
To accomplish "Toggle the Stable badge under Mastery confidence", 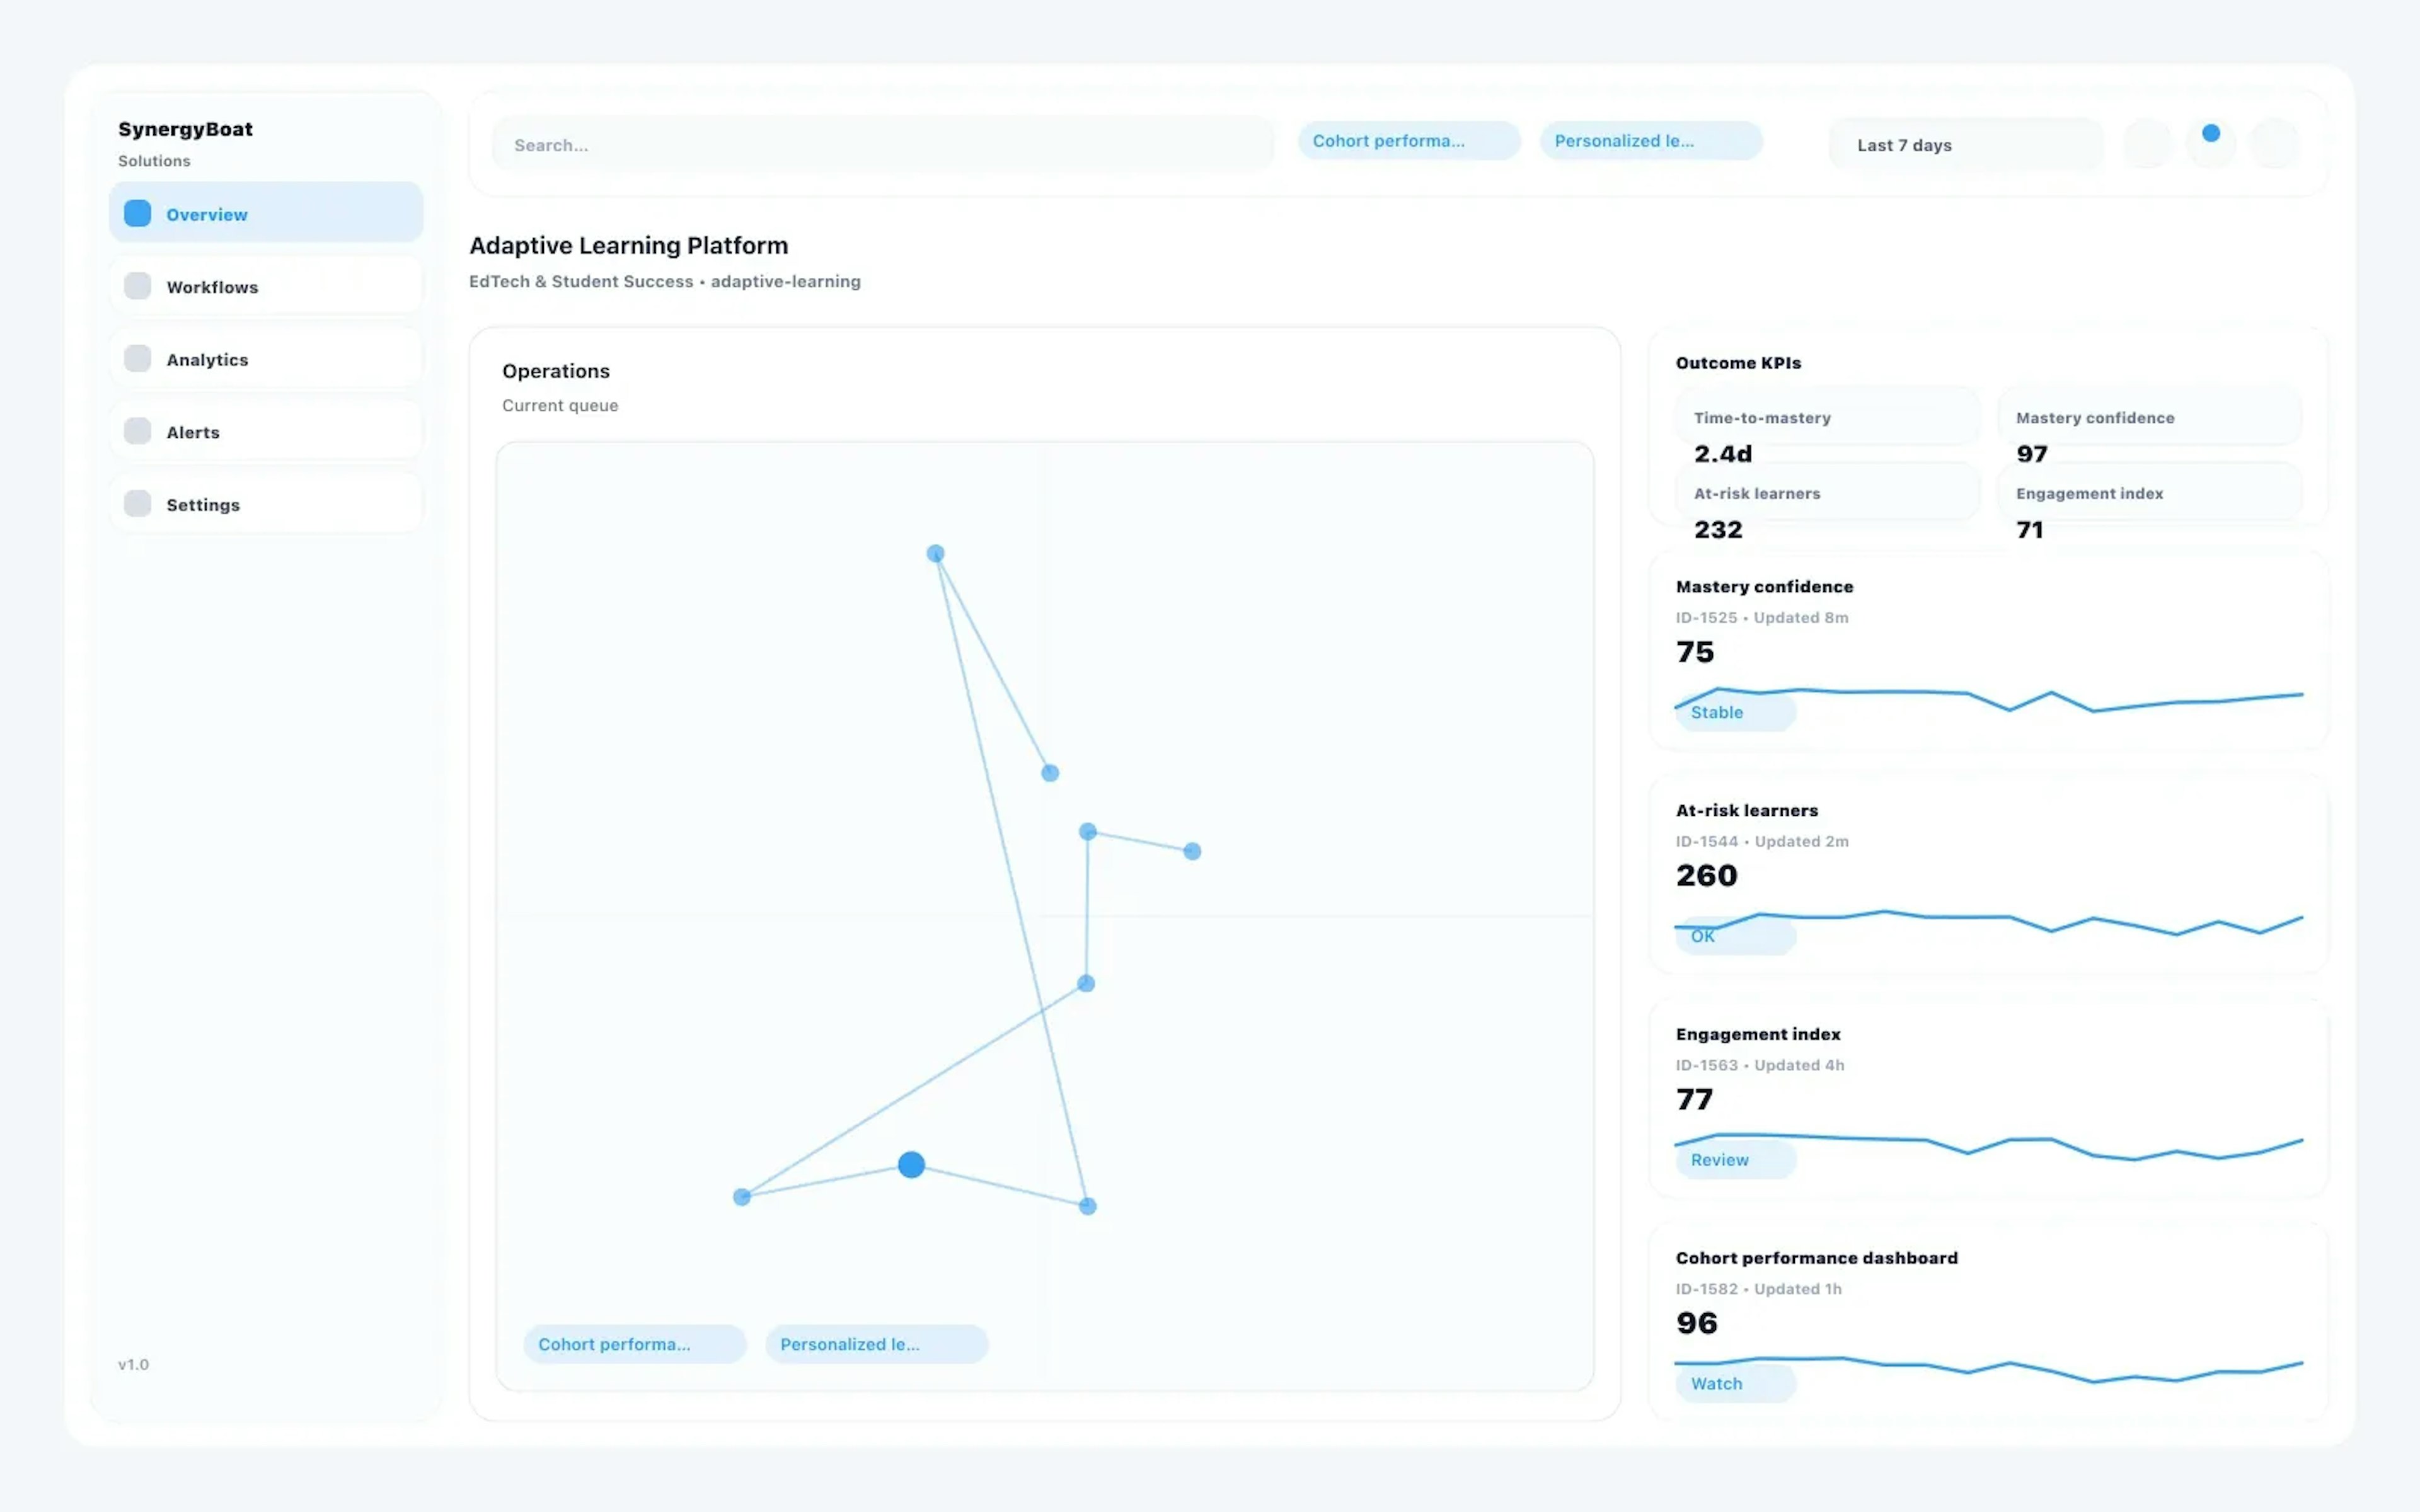I will 1735,712.
